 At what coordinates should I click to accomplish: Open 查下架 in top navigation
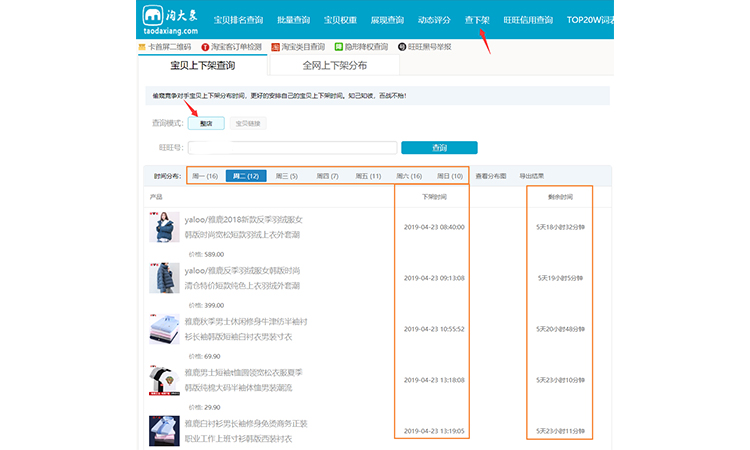477,20
